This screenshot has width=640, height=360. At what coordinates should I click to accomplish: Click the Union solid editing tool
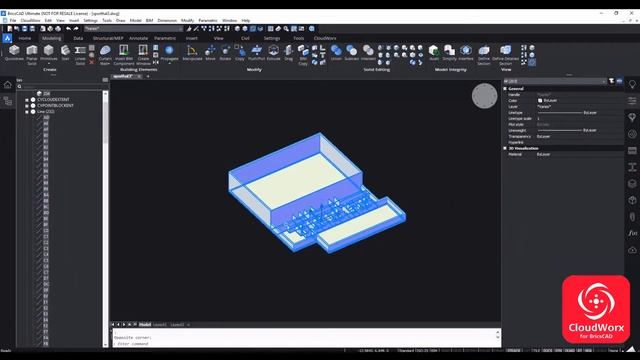point(336,53)
